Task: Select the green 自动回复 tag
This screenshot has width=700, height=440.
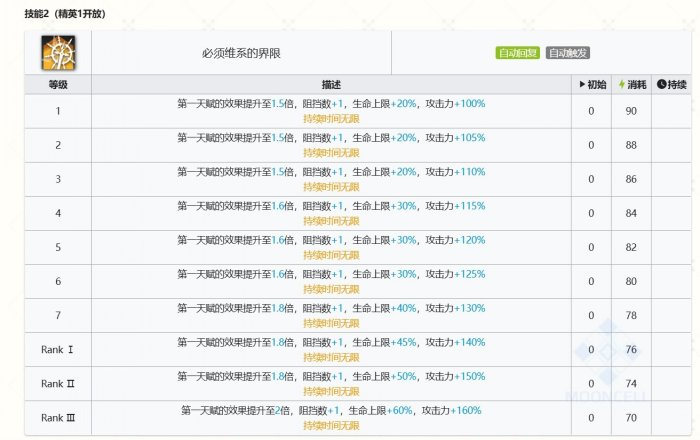Action: tap(518, 52)
